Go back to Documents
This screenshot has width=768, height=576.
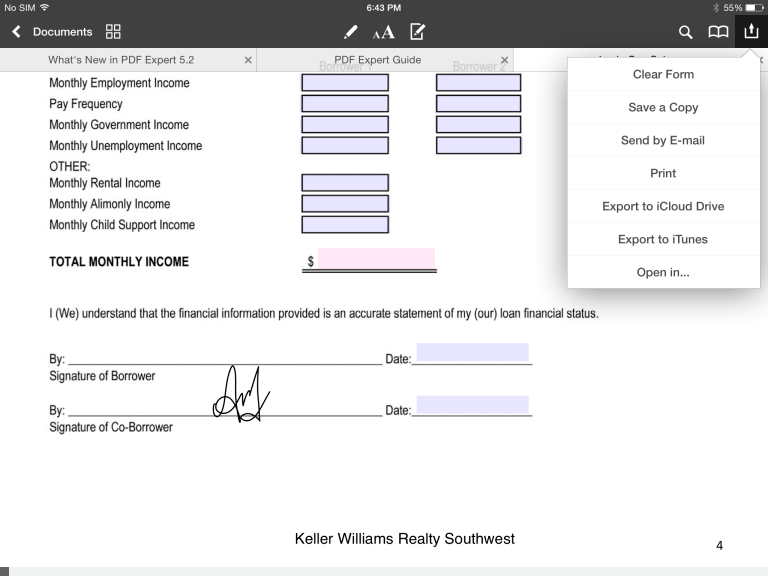[x=52, y=32]
